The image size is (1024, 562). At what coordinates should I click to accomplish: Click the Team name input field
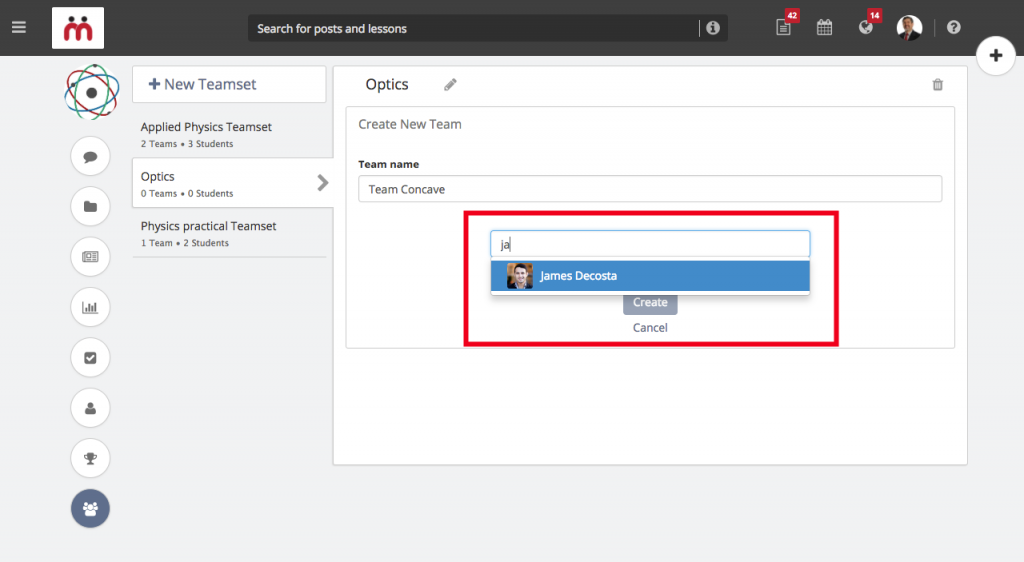click(x=650, y=189)
